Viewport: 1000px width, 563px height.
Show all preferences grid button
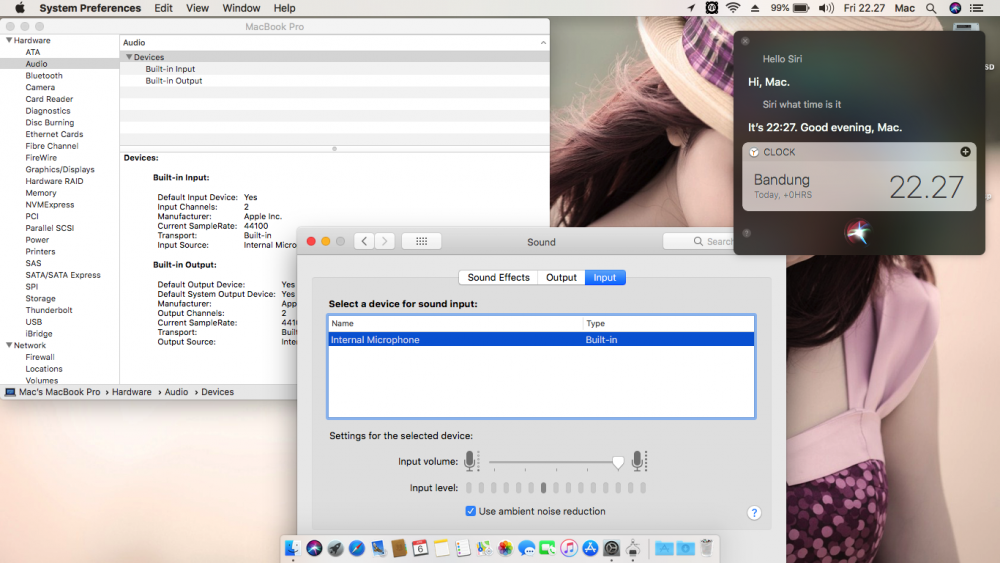pos(422,241)
